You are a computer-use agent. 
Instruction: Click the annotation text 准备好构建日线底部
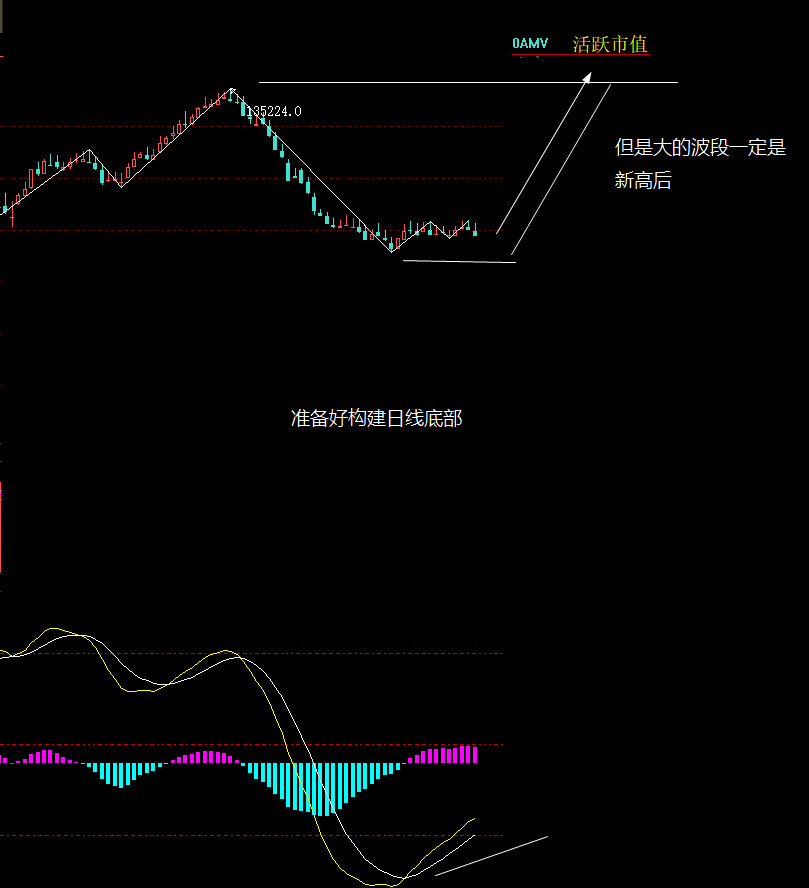click(376, 419)
